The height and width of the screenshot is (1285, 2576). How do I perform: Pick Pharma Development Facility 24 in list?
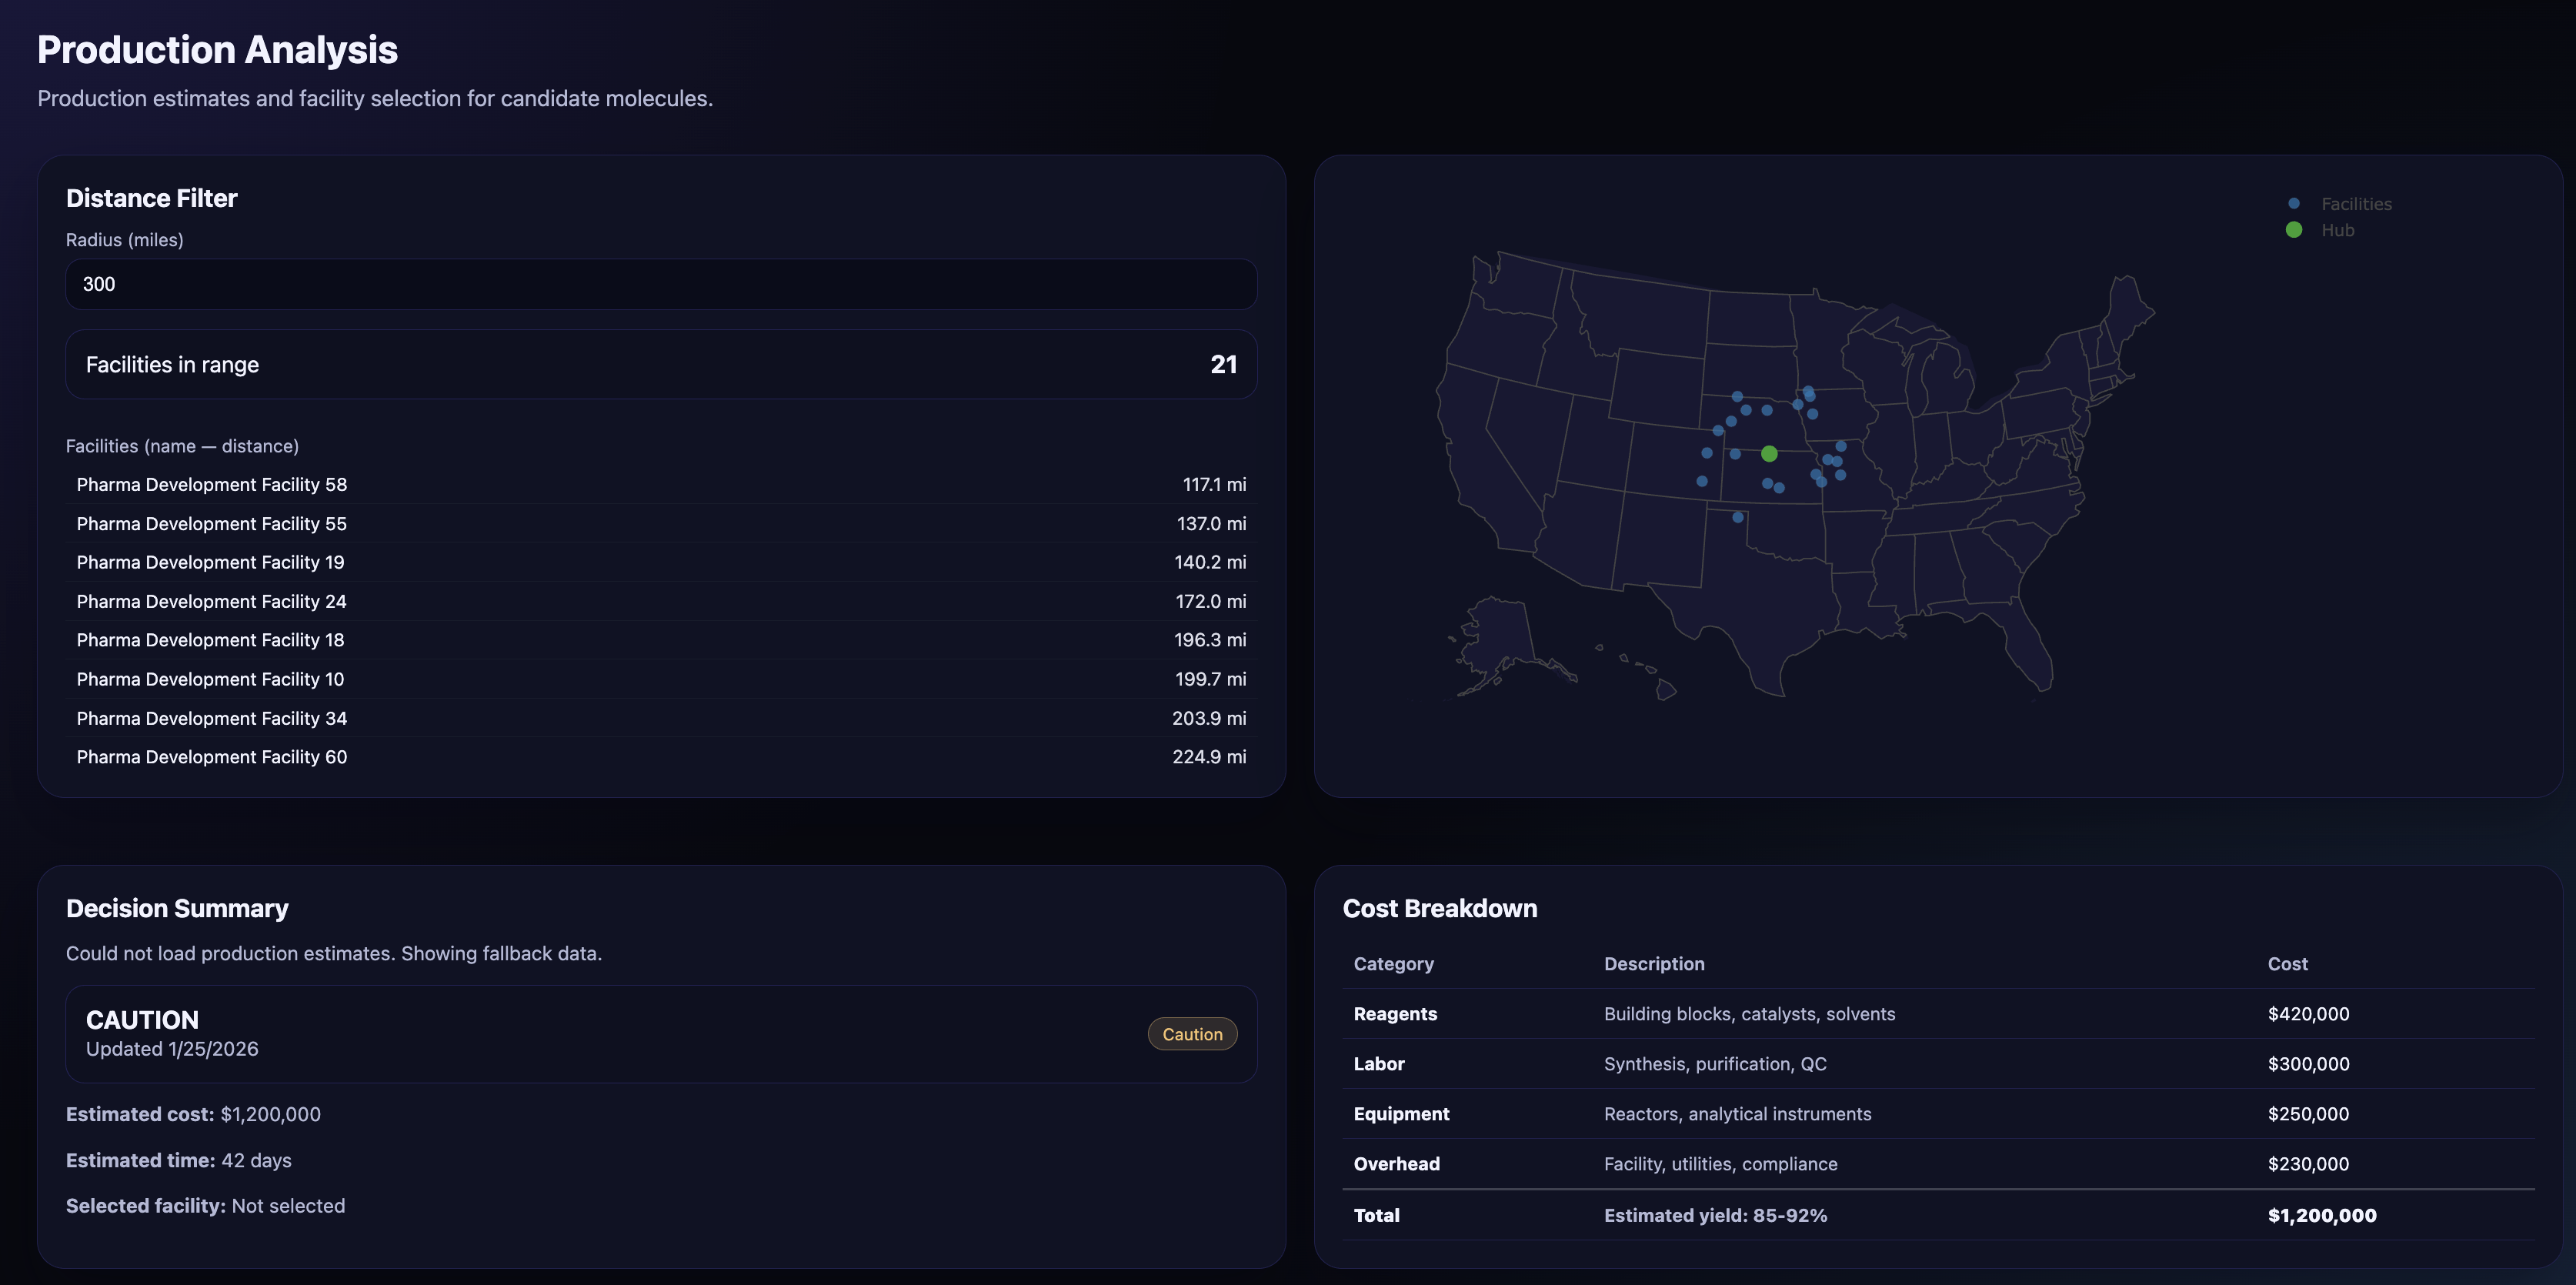pyautogui.click(x=212, y=602)
